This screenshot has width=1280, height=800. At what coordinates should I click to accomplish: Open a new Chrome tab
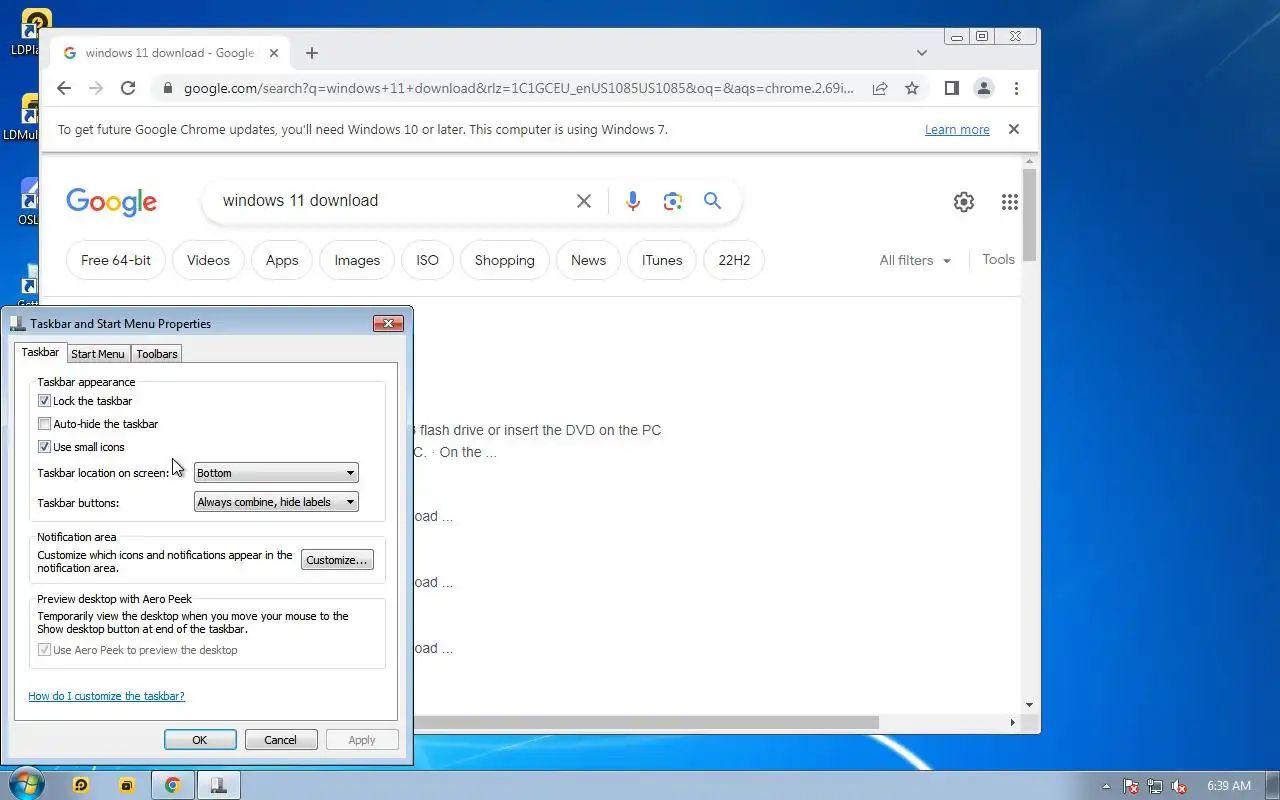312,53
